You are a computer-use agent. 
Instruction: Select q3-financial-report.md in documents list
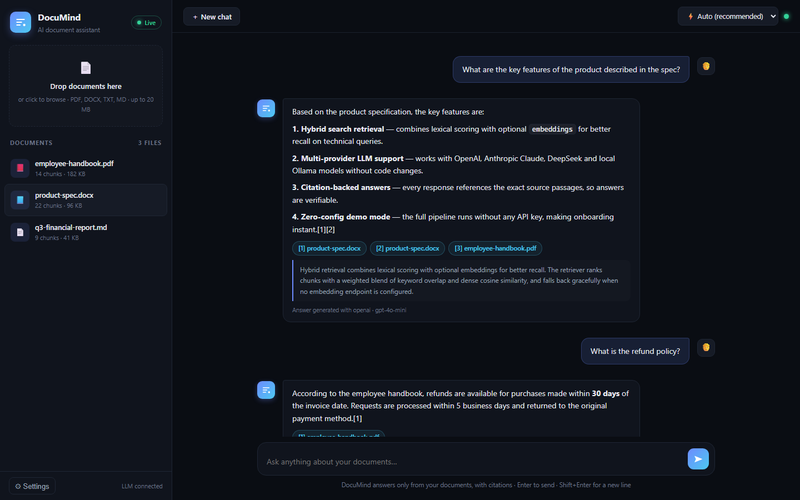(86, 232)
